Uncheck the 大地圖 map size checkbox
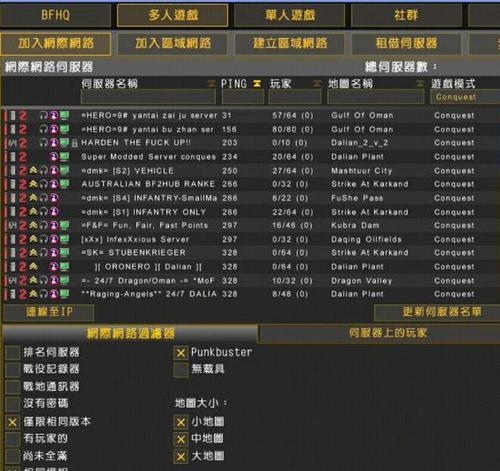Viewport: 500px width, 471px height. coord(181,456)
